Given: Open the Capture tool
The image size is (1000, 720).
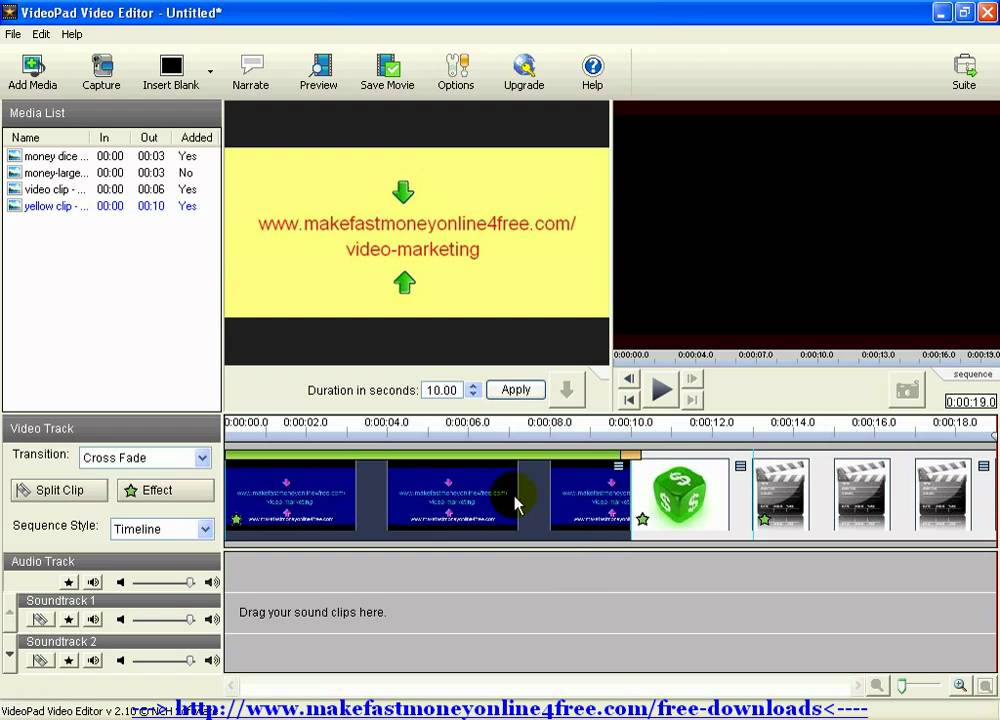Looking at the screenshot, I should click(101, 71).
